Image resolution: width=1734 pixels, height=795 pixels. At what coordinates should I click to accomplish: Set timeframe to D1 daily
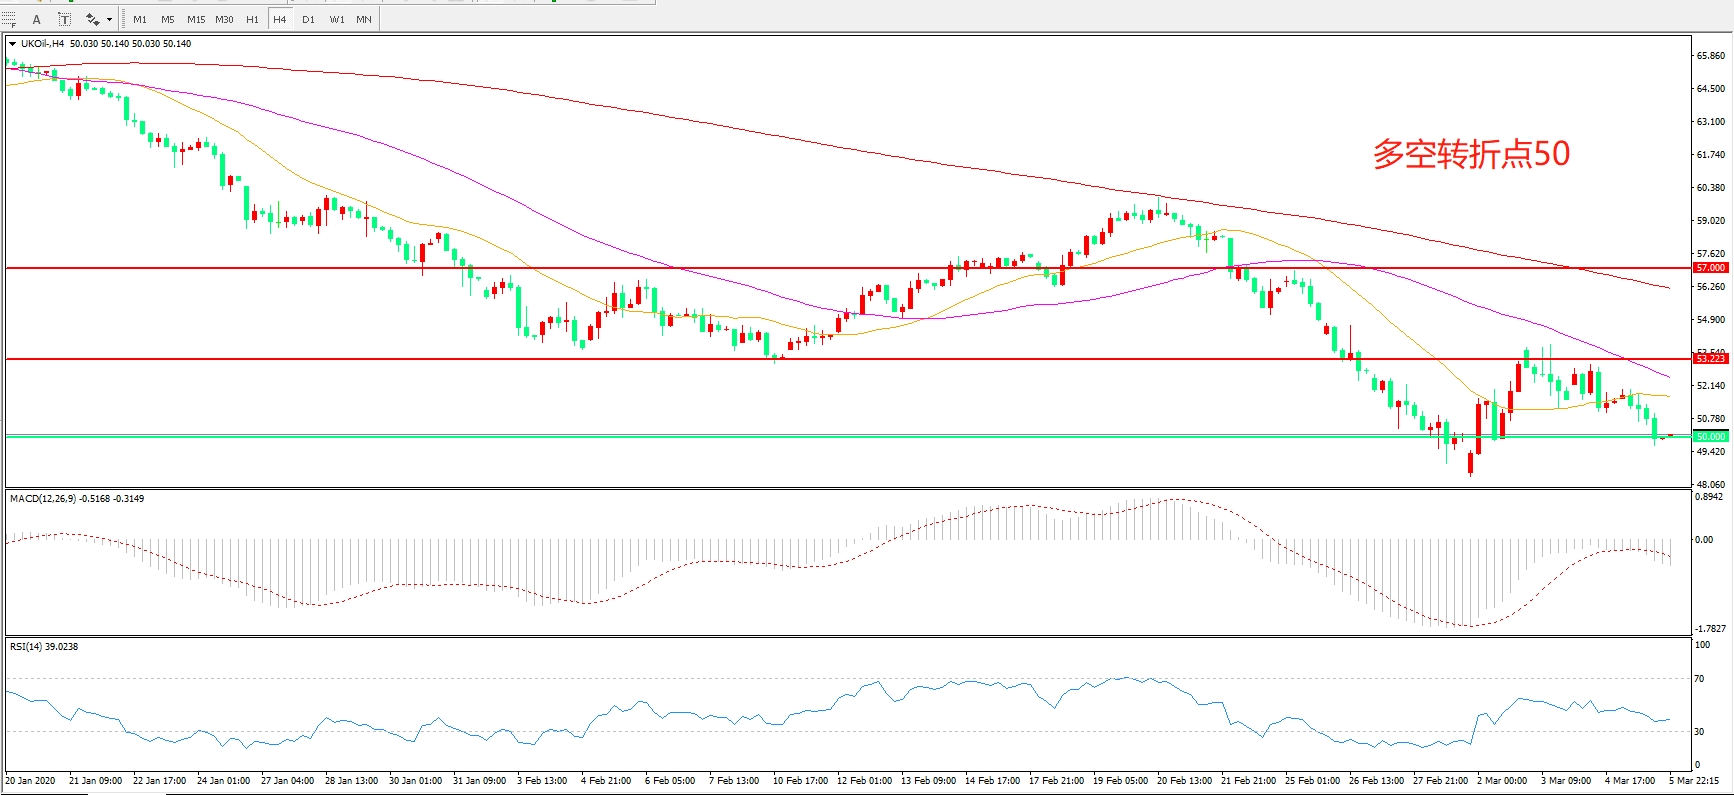(x=308, y=19)
